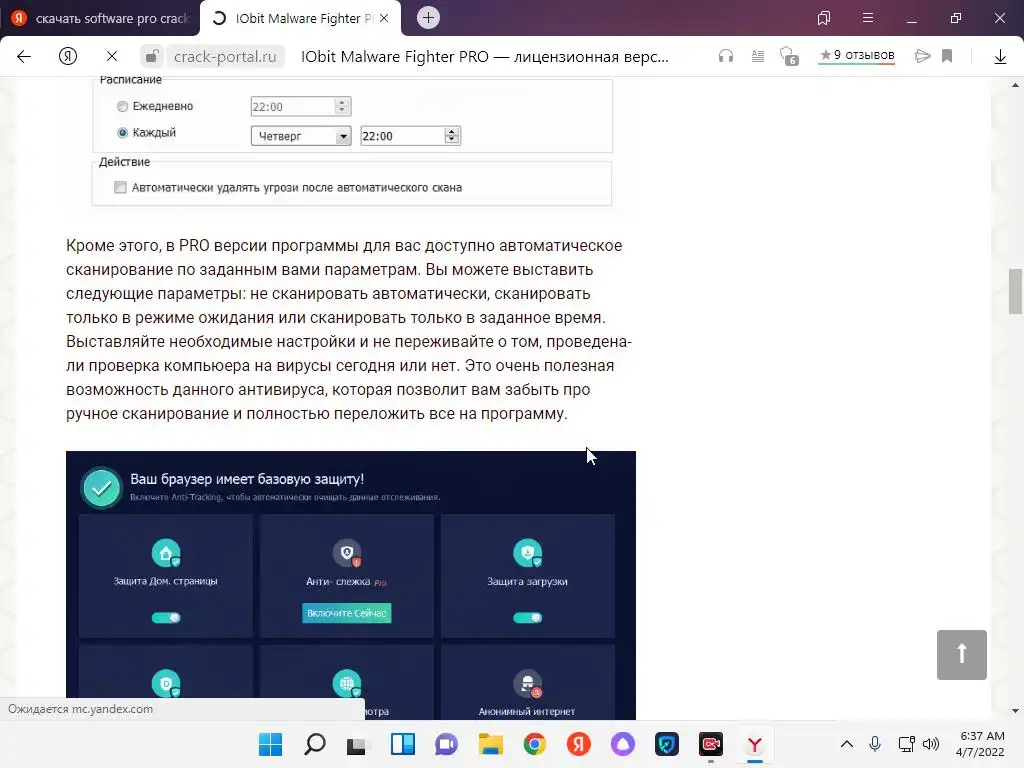Screen dimensions: 1024x768
Task: Open Widgets panel on taskbar
Action: pos(402,744)
